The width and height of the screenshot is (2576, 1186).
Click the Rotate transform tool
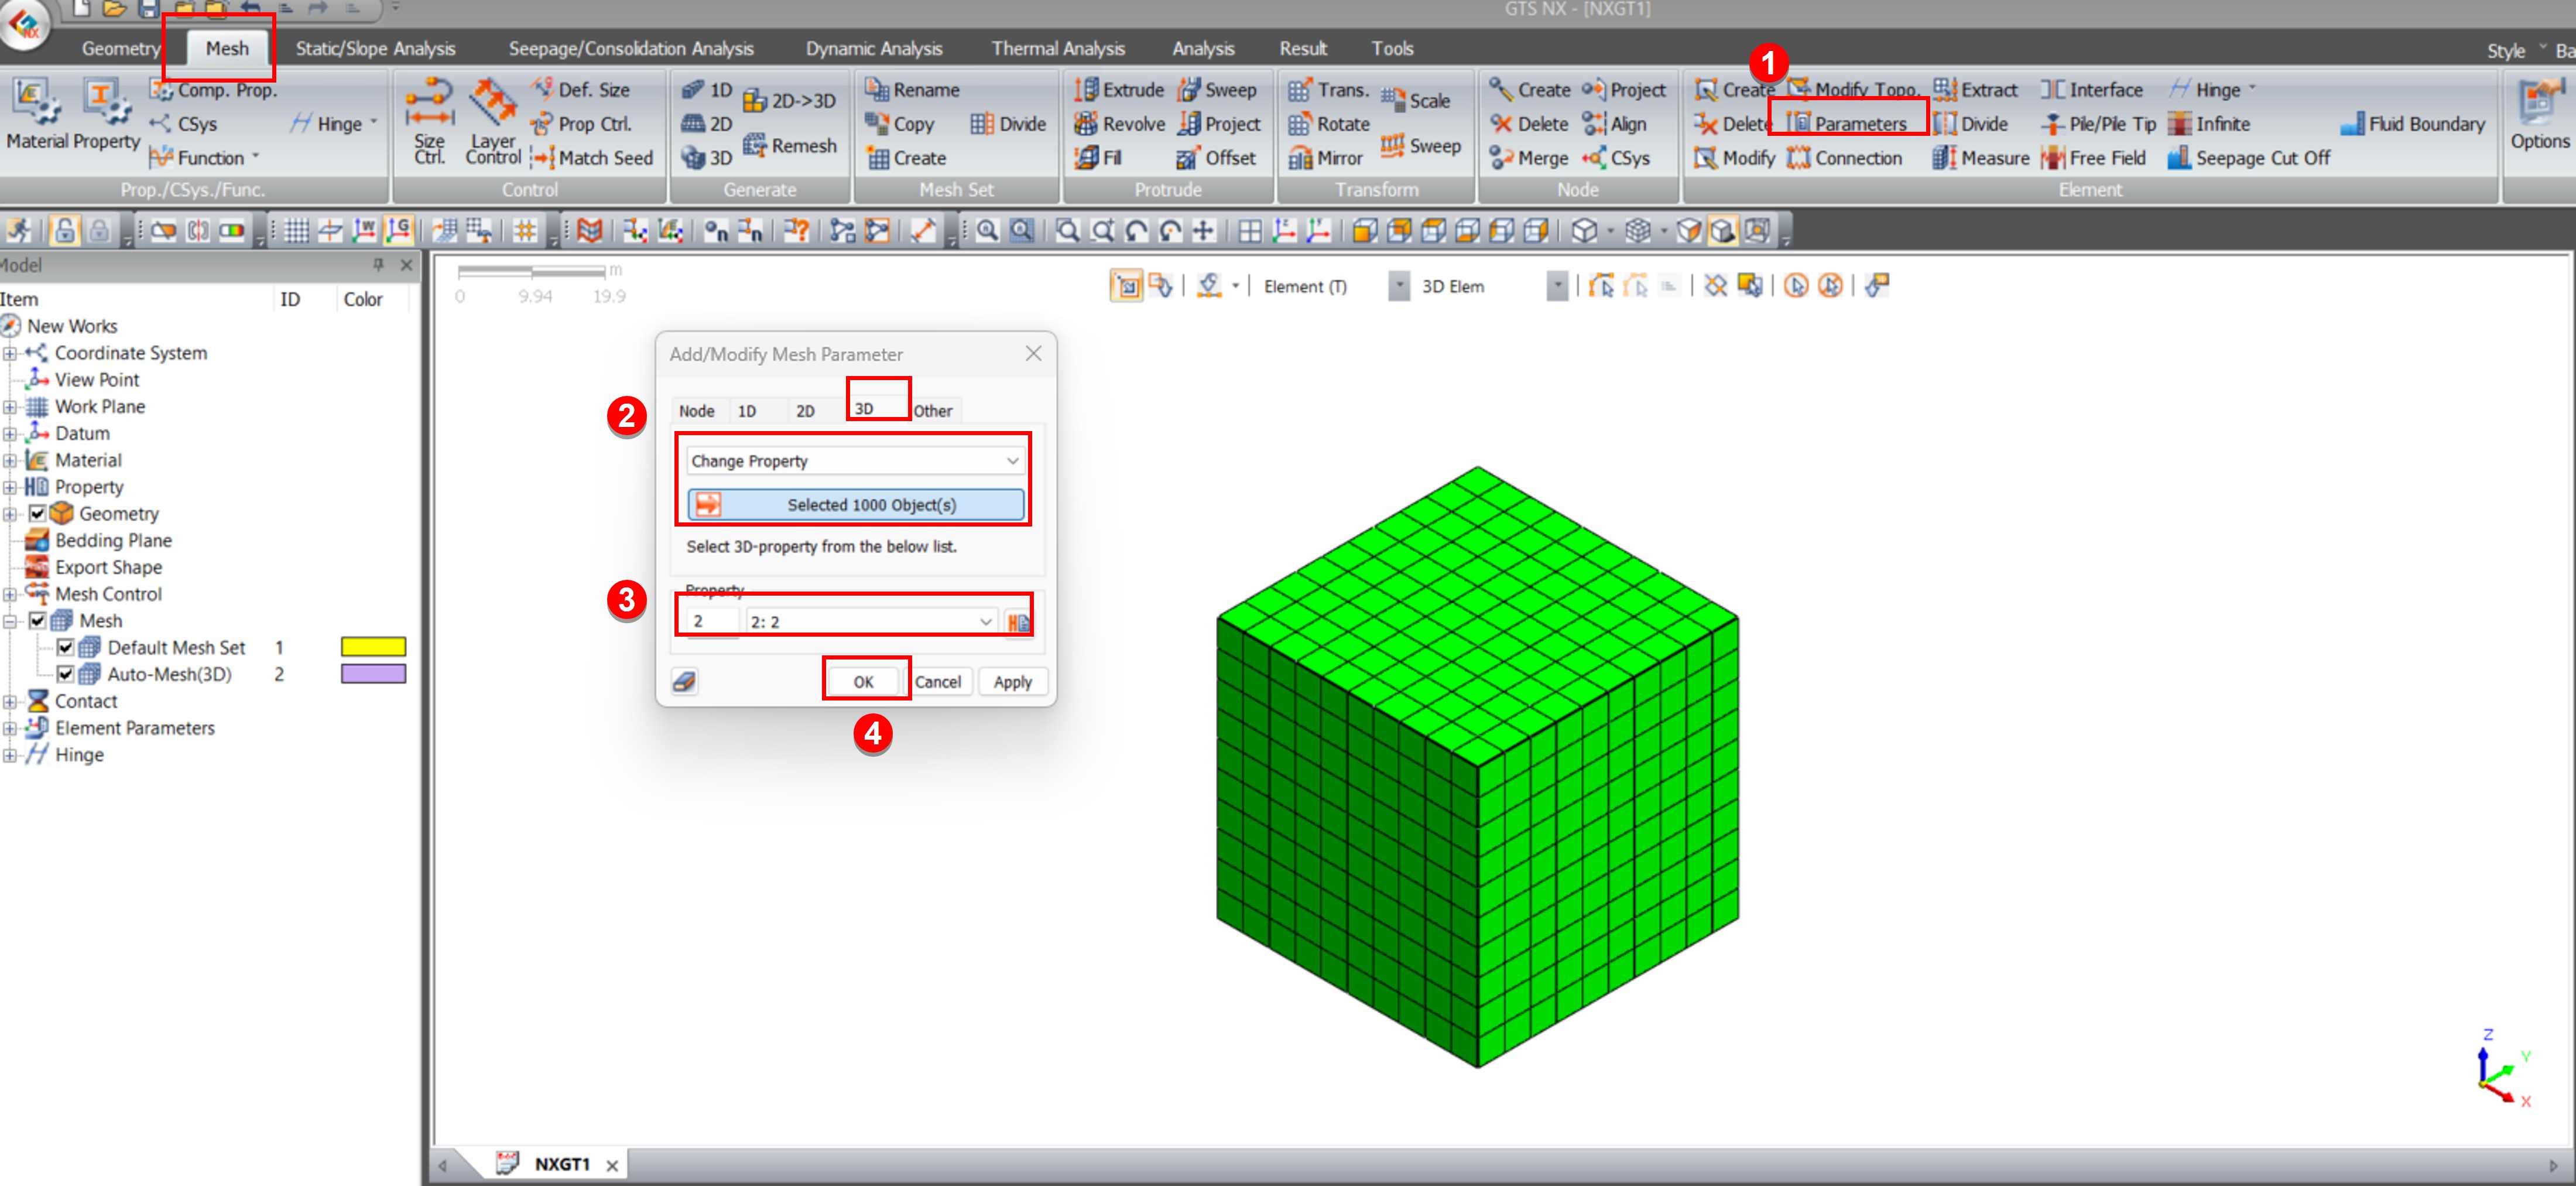coord(1329,124)
